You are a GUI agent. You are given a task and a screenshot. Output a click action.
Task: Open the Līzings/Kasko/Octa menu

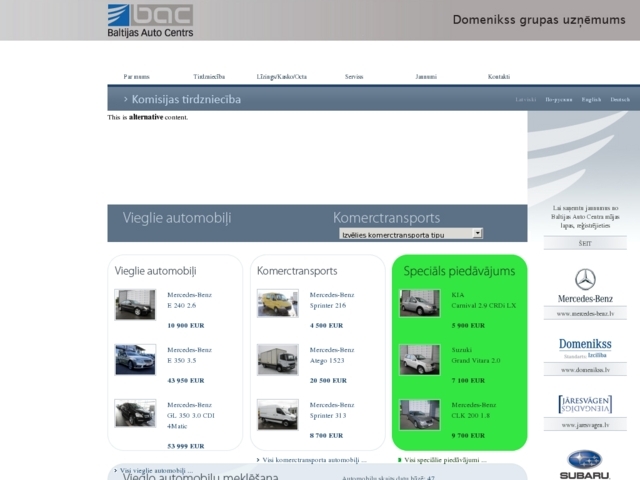point(282,77)
